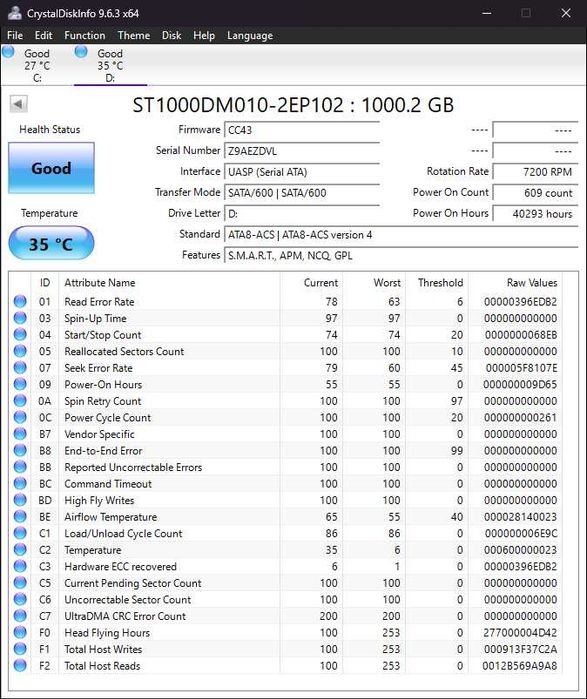The width and height of the screenshot is (587, 699).
Task: Open the Disk menu
Action: coord(172,35)
